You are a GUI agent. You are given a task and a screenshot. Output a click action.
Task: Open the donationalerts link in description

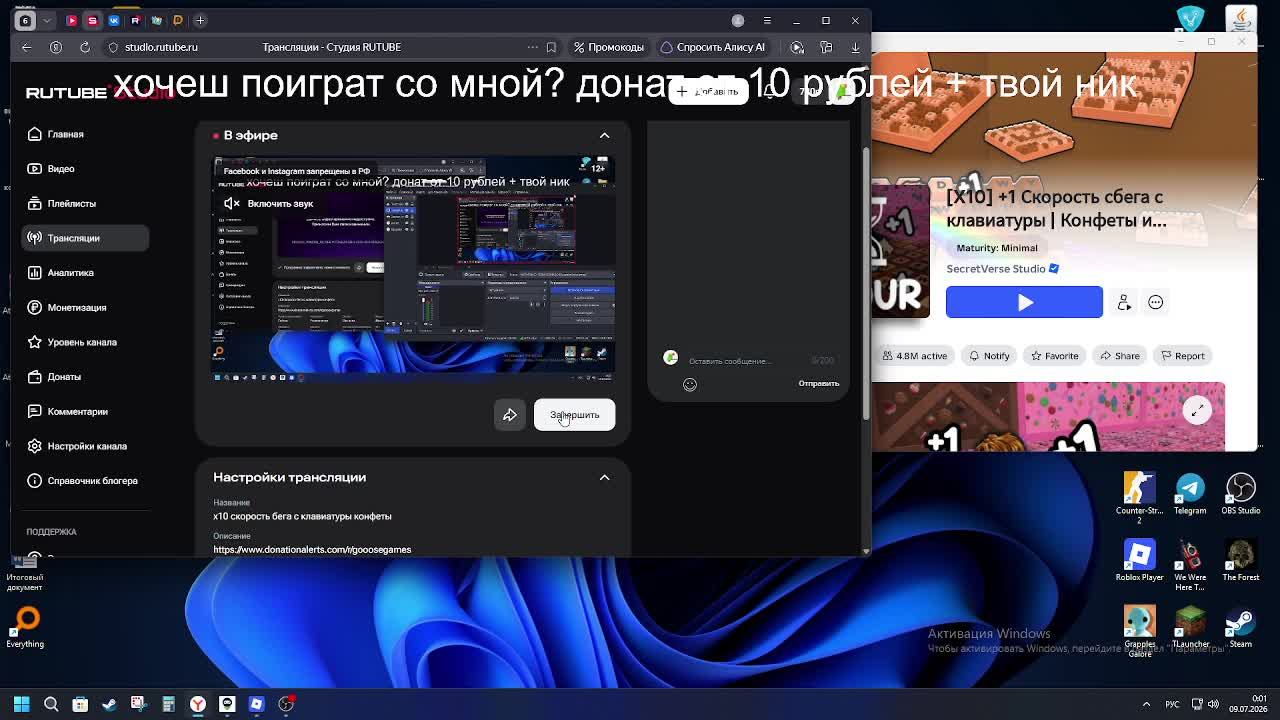click(312, 549)
